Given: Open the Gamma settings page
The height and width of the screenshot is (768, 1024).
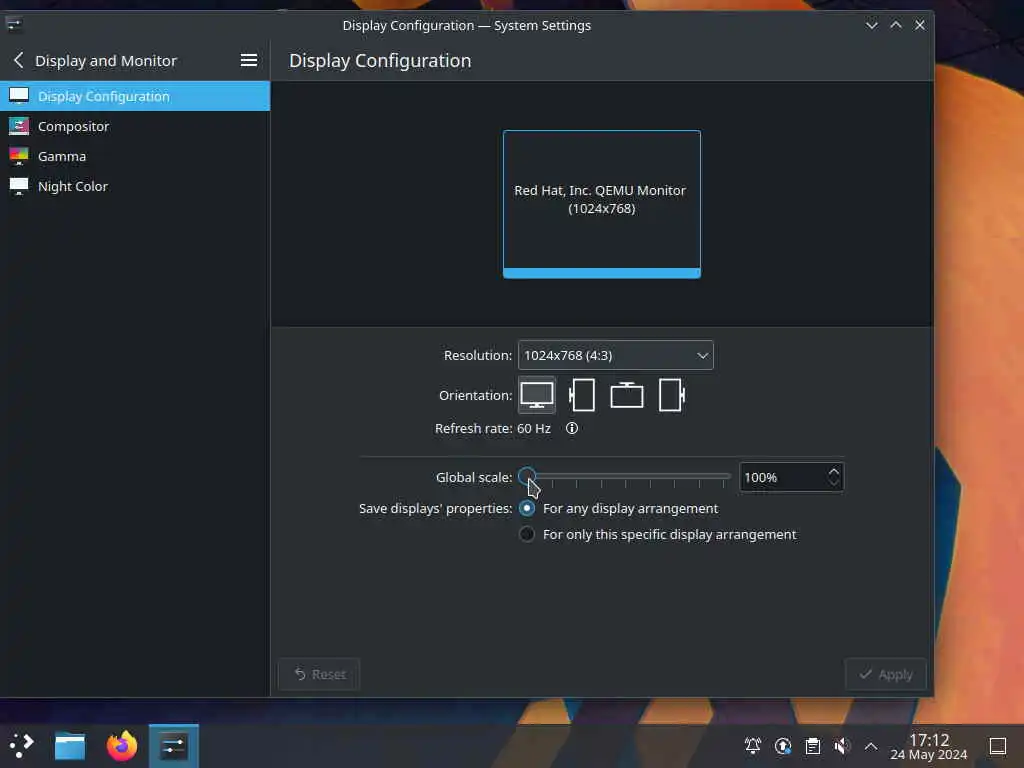Looking at the screenshot, I should [135, 156].
